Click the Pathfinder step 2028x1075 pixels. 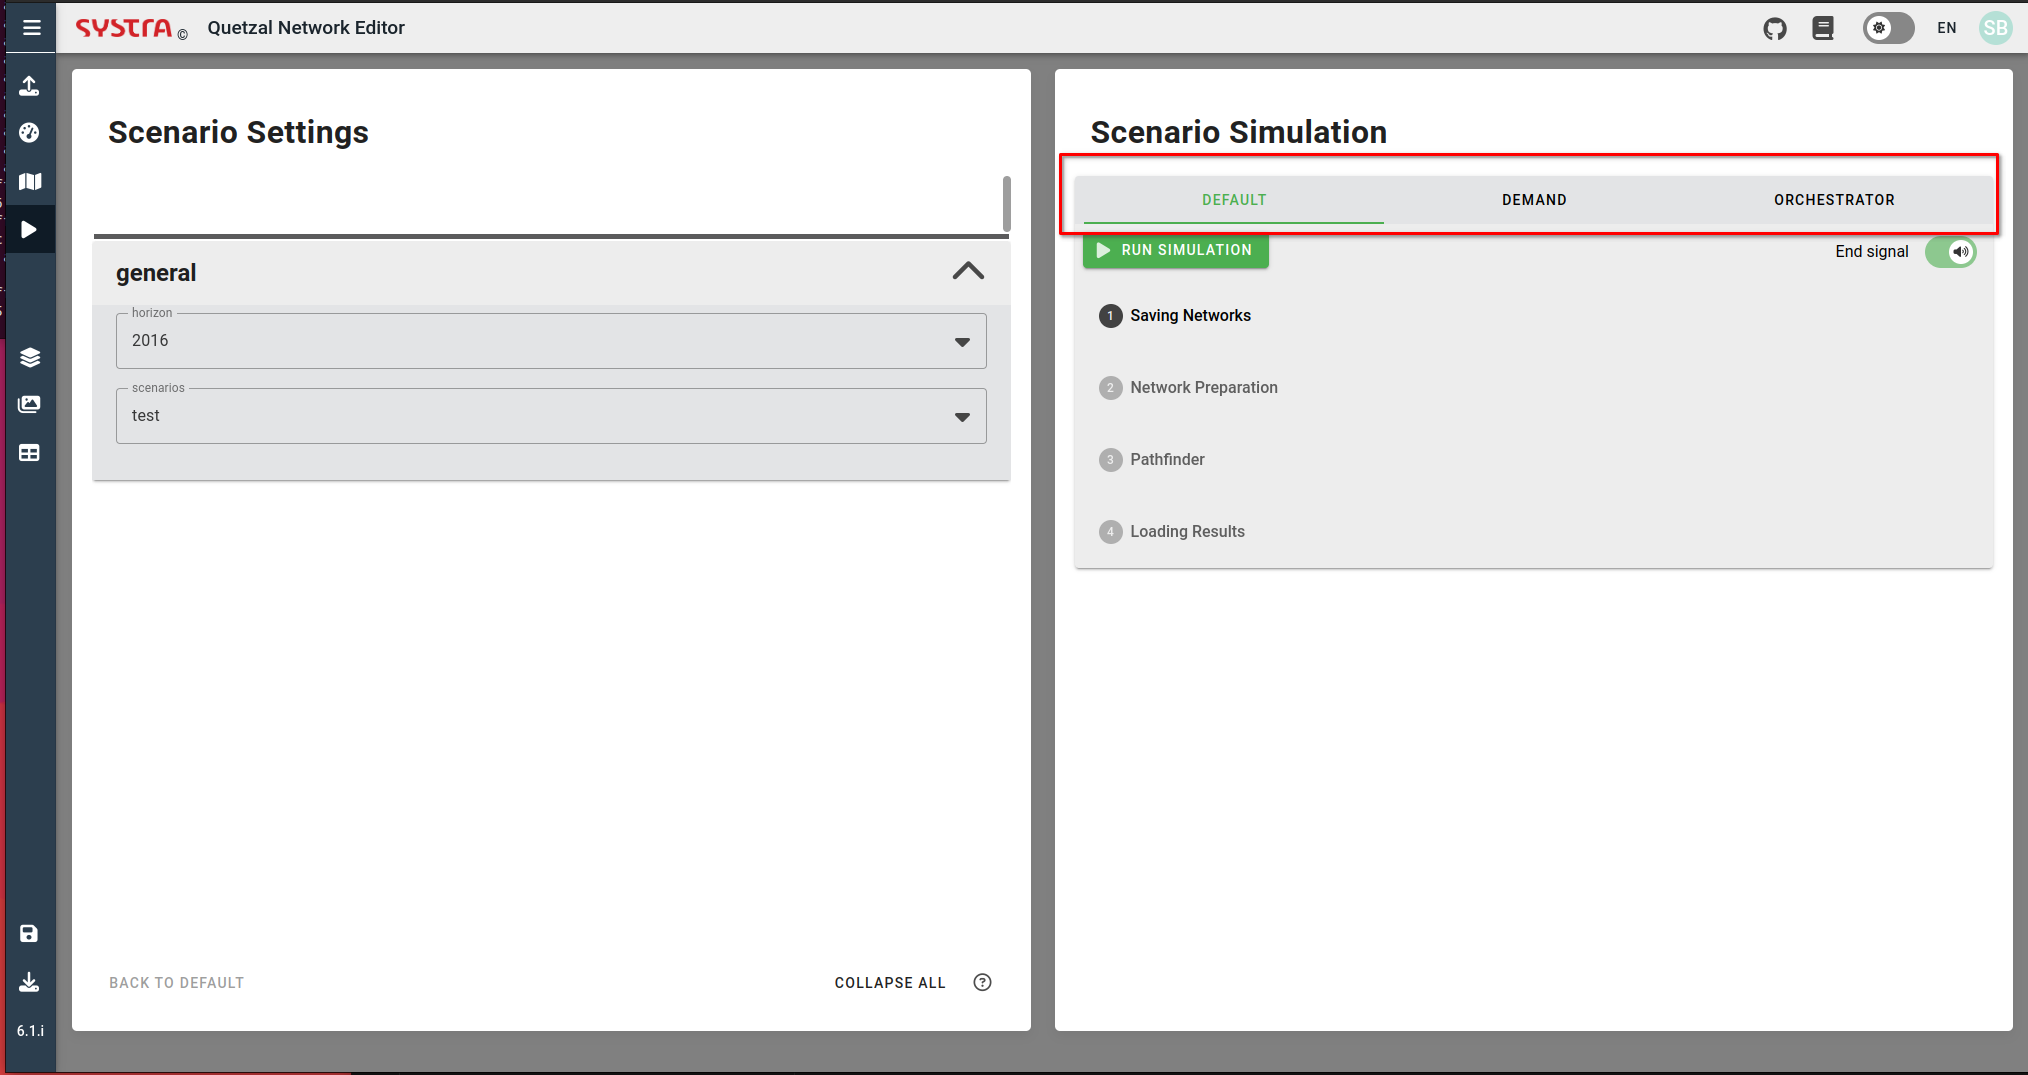pos(1152,460)
